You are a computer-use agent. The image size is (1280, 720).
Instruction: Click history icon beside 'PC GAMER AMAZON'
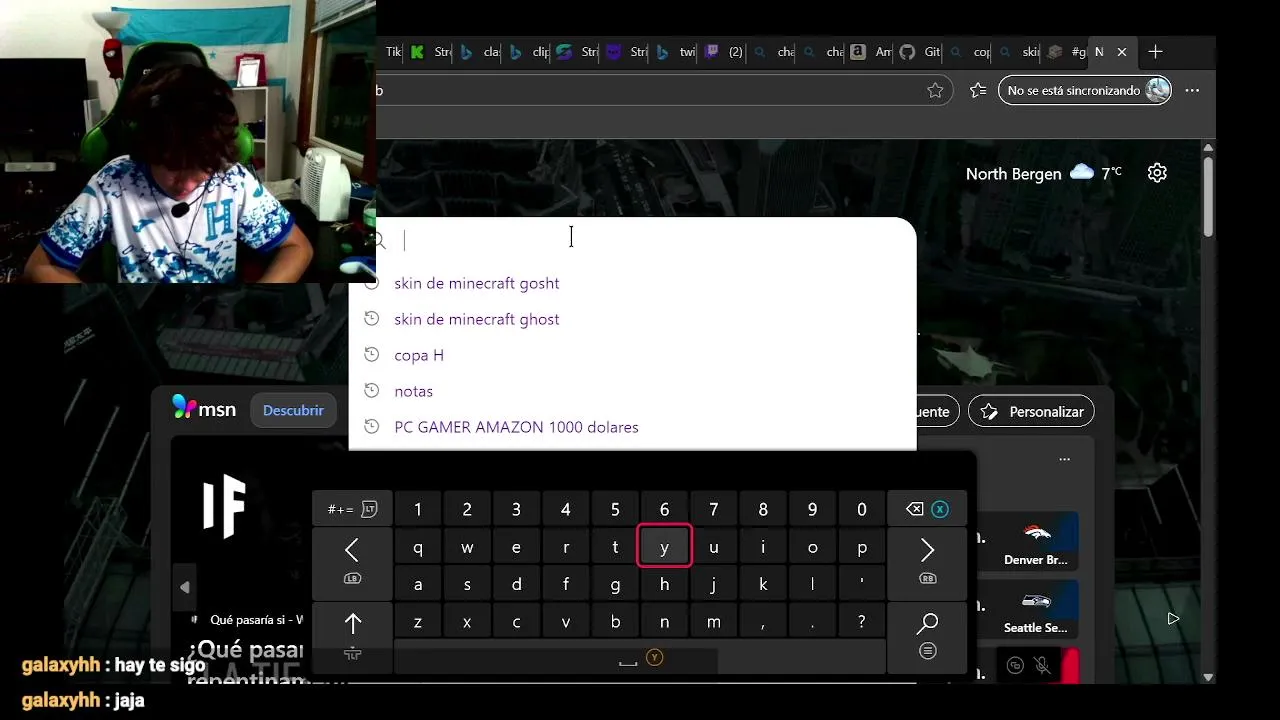pyautogui.click(x=371, y=427)
